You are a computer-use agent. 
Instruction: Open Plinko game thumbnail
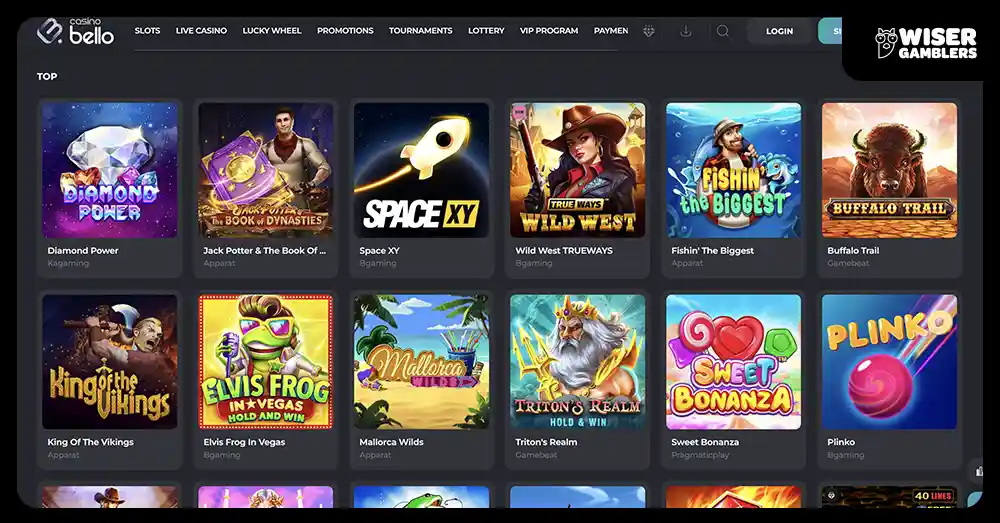890,362
